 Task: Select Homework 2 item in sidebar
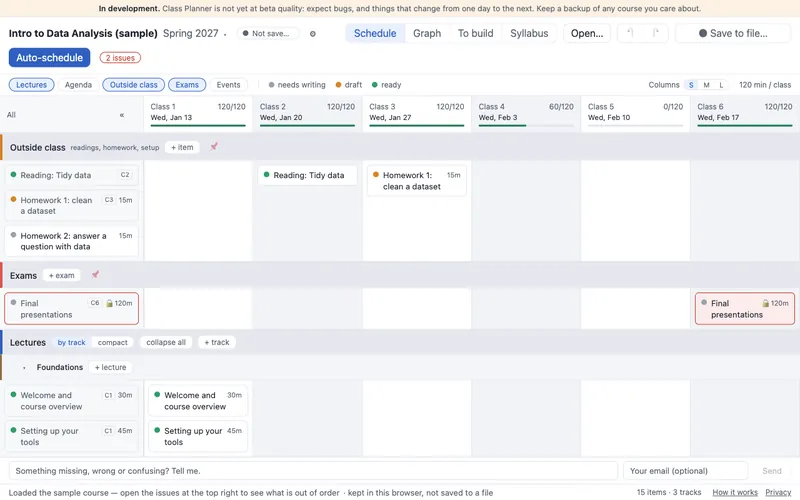coord(71,241)
